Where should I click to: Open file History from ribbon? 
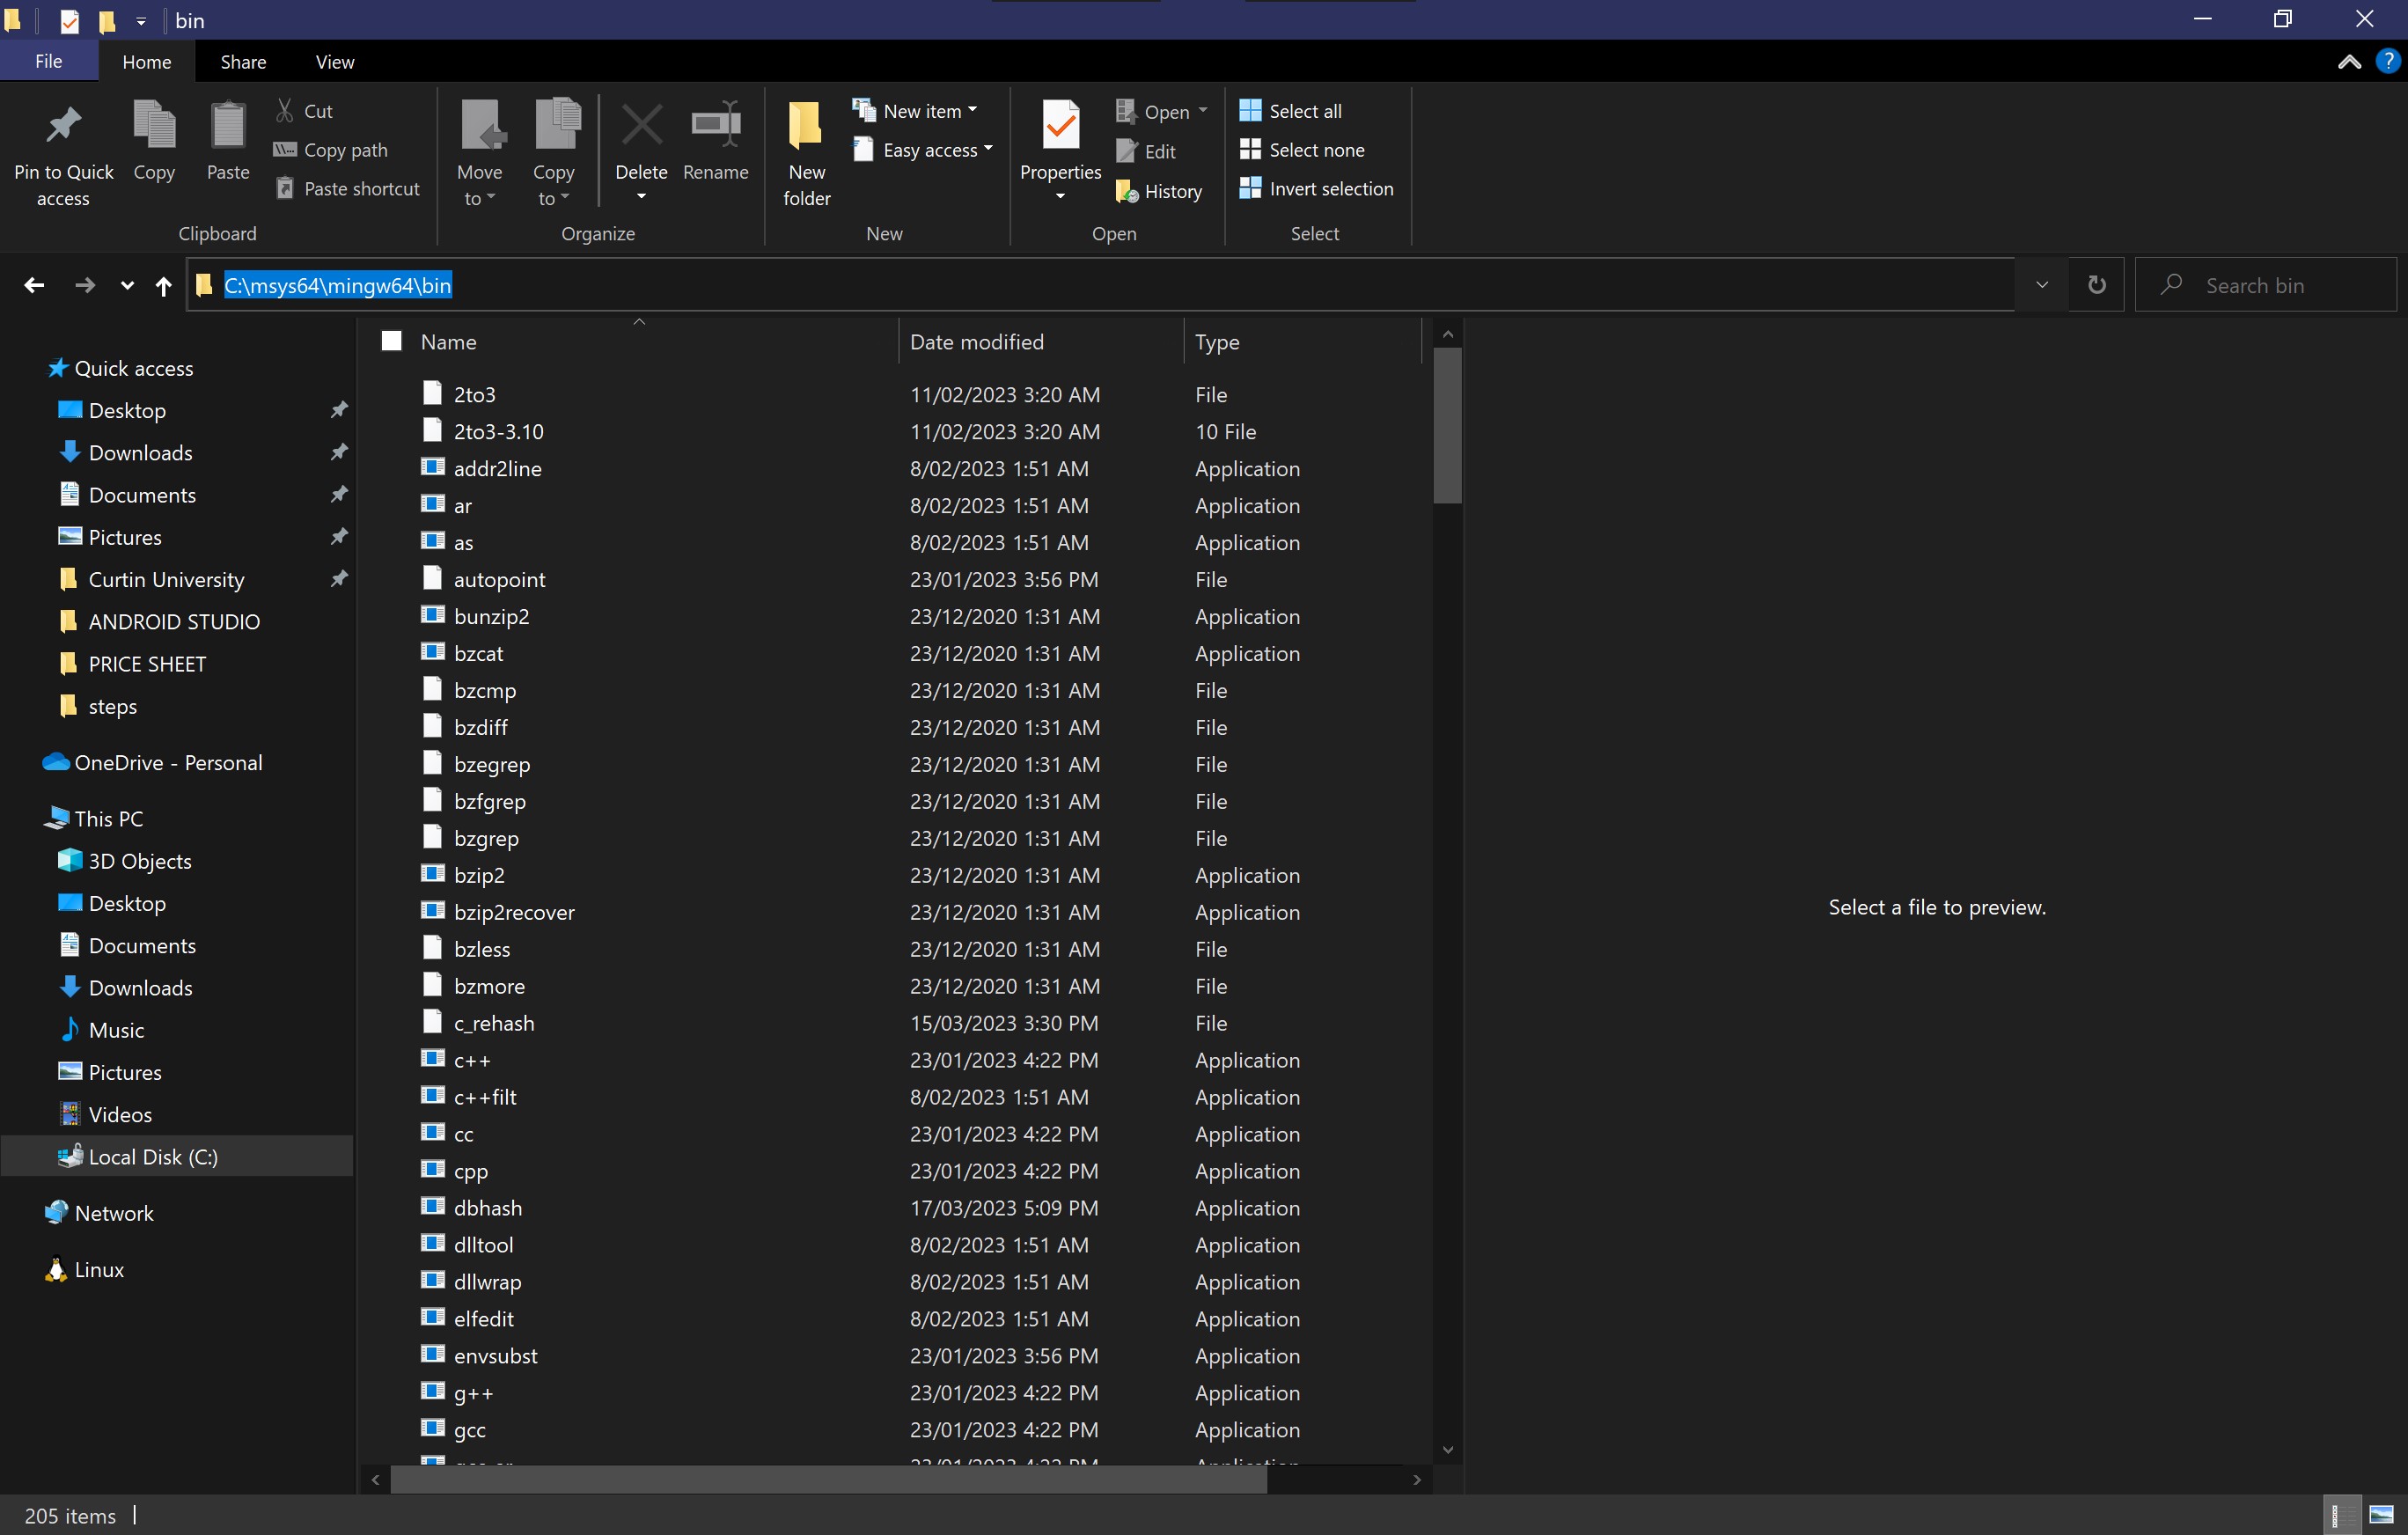click(x=1159, y=191)
